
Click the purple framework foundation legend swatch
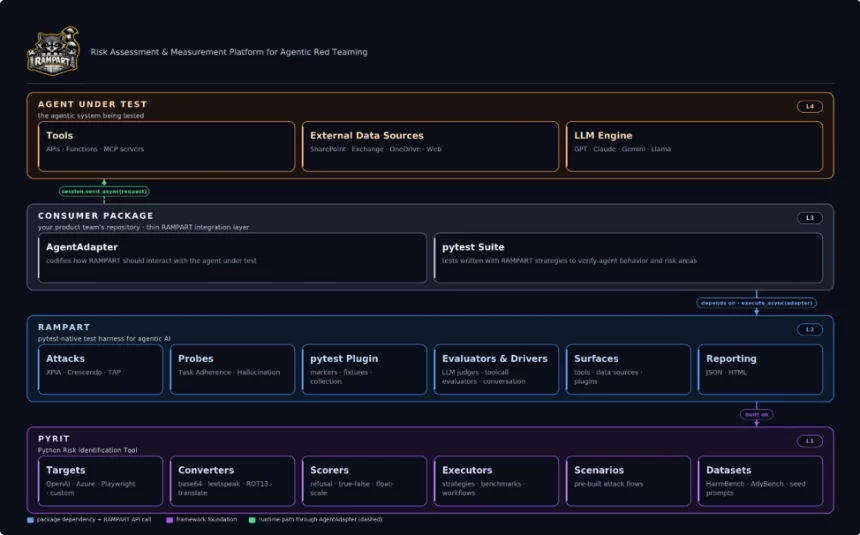[169, 520]
